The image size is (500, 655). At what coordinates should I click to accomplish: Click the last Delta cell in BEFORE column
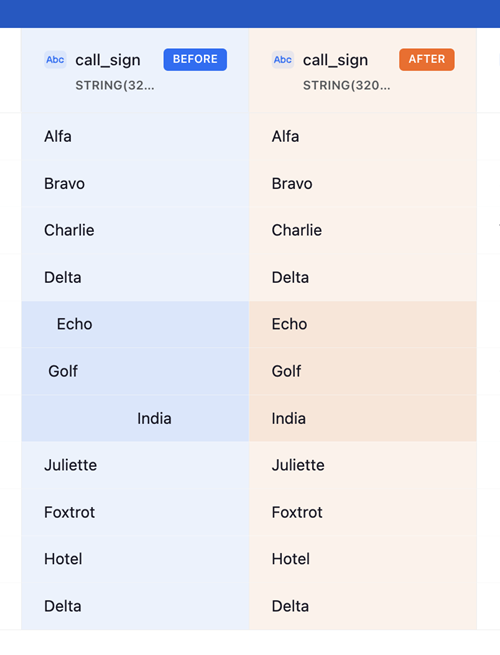click(135, 606)
